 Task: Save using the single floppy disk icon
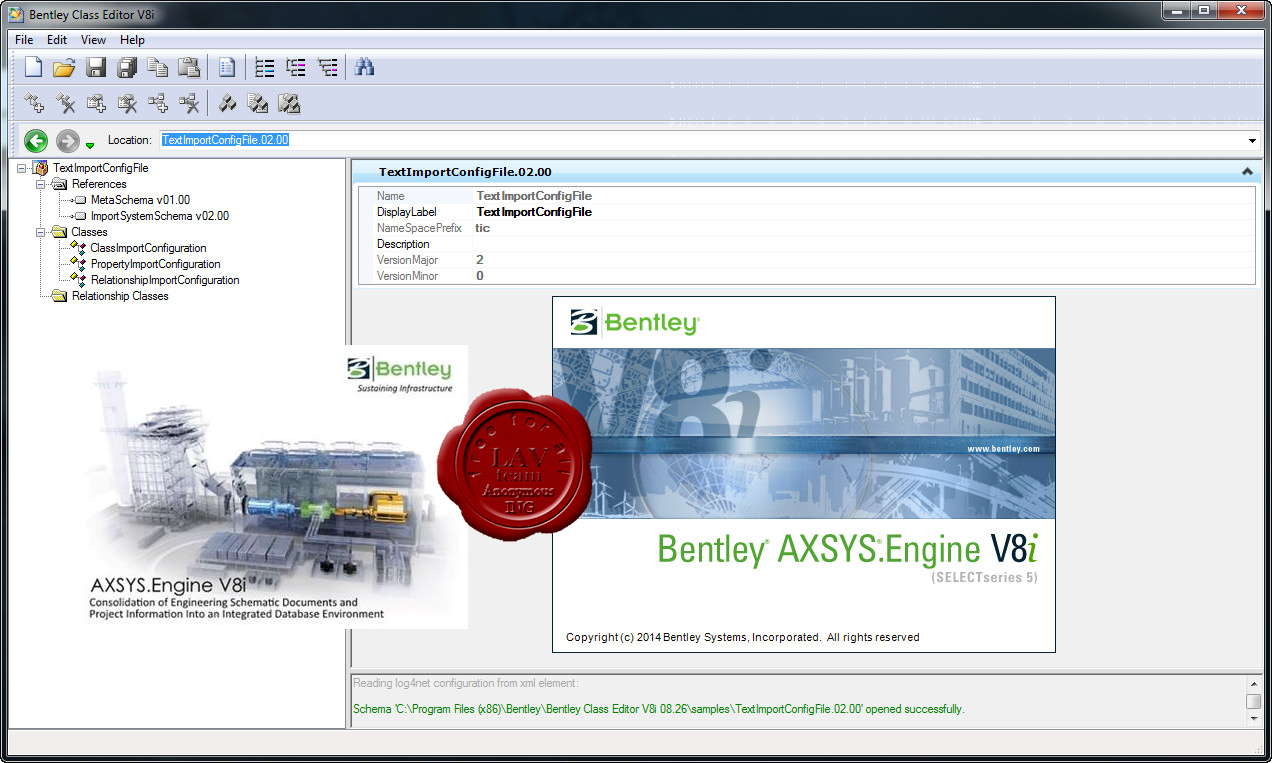pyautogui.click(x=96, y=68)
